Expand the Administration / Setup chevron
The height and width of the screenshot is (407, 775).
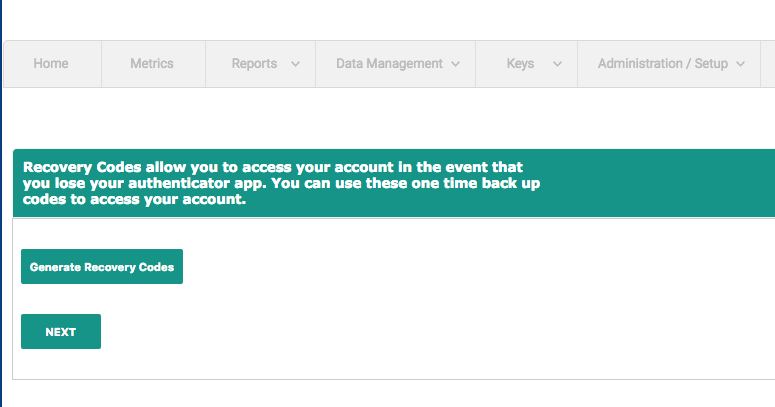point(741,64)
